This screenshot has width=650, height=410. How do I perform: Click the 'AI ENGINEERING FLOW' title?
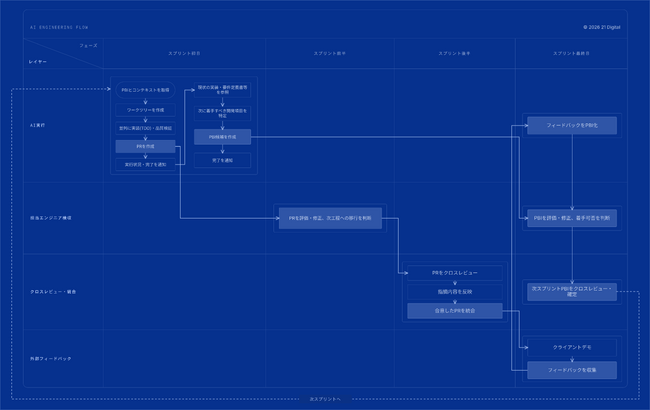(x=59, y=27)
